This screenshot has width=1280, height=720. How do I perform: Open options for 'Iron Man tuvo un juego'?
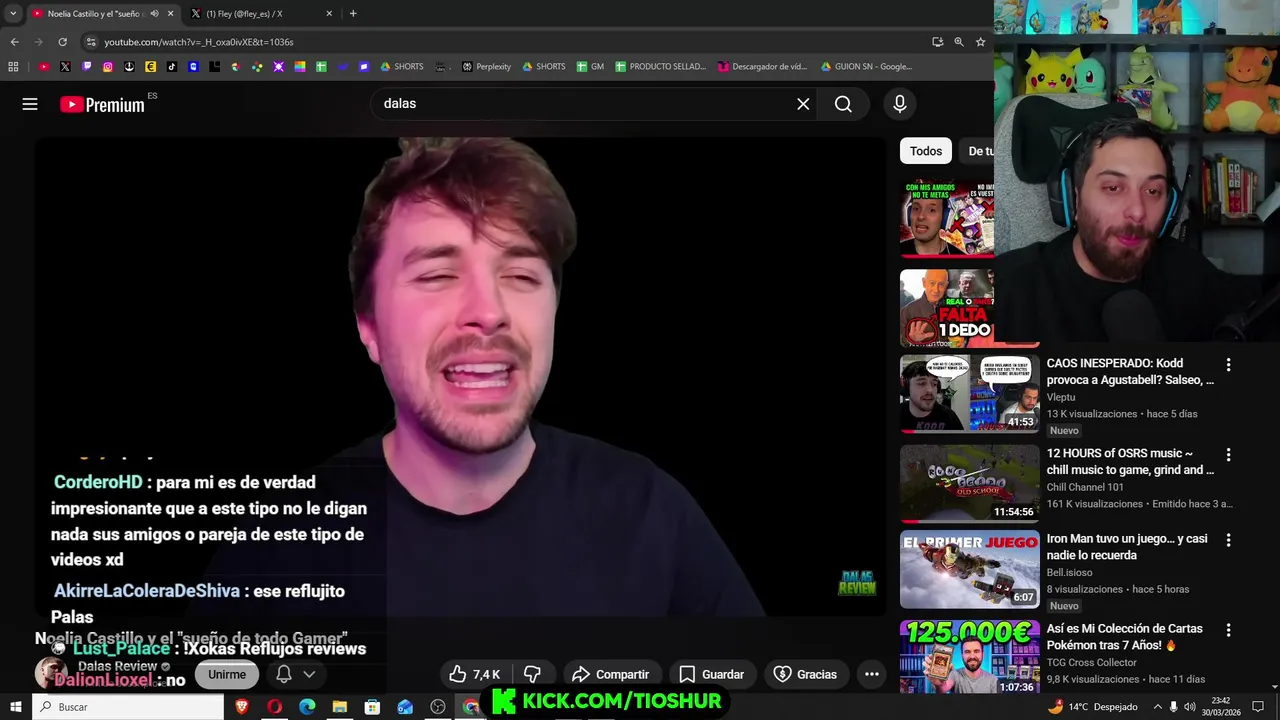coord(1228,540)
